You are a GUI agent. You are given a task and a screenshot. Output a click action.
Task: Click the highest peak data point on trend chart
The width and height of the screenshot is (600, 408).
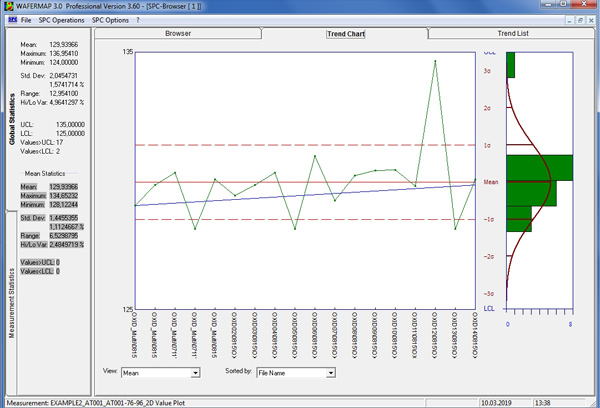pyautogui.click(x=435, y=61)
